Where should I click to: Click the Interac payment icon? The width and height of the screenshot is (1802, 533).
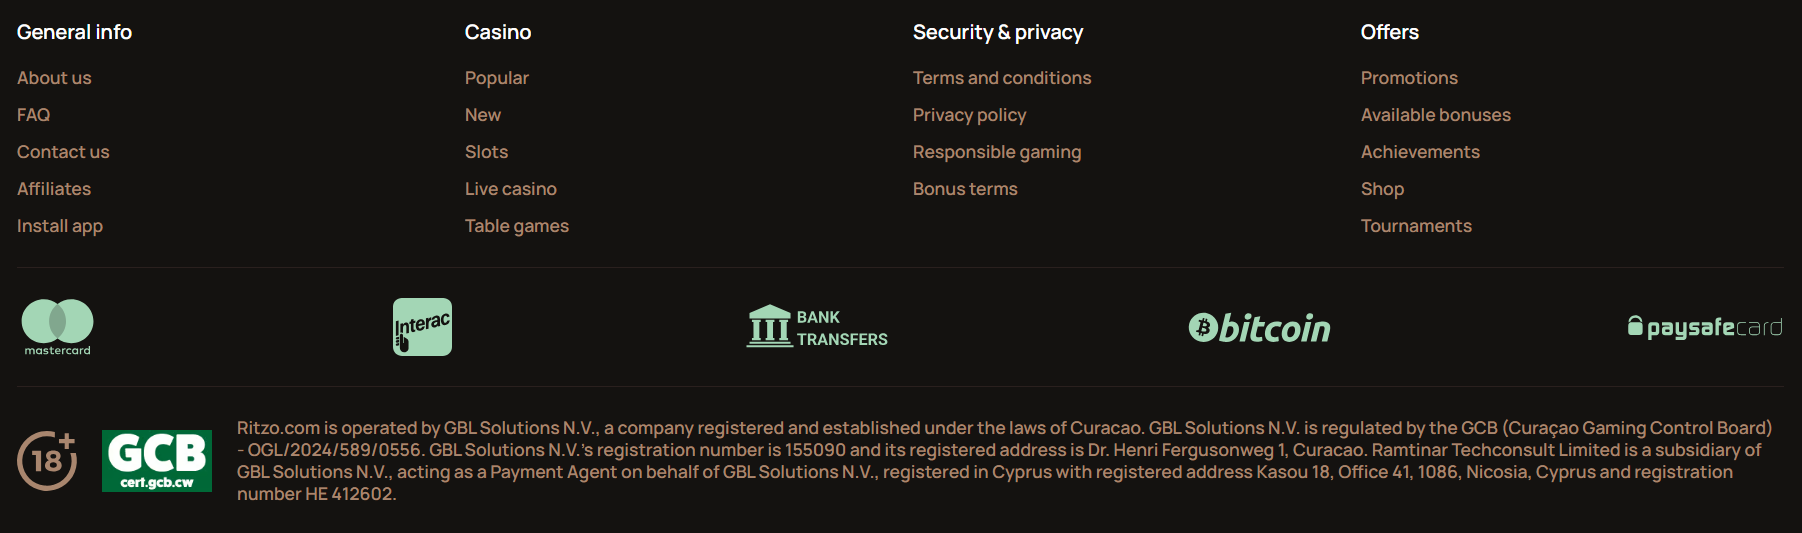422,327
